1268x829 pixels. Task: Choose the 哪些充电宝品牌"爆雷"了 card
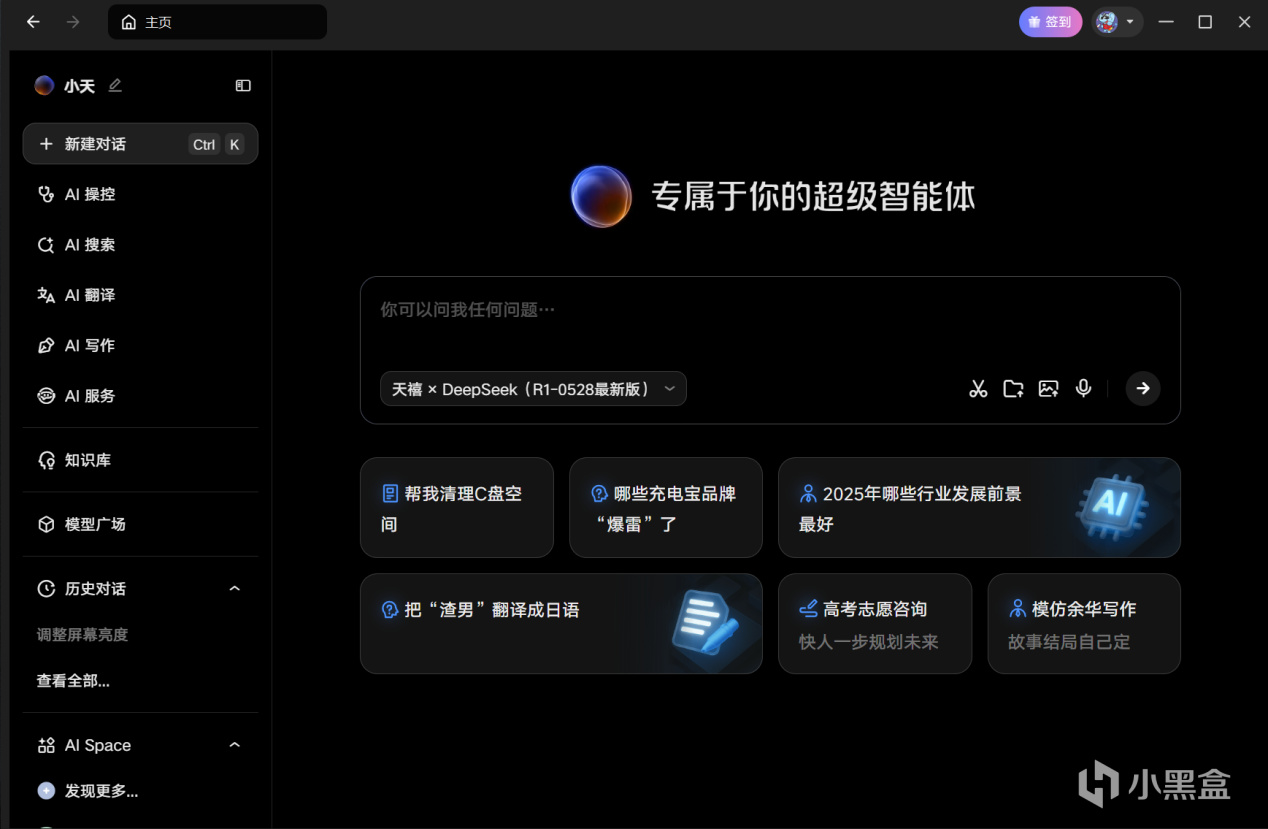(666, 508)
